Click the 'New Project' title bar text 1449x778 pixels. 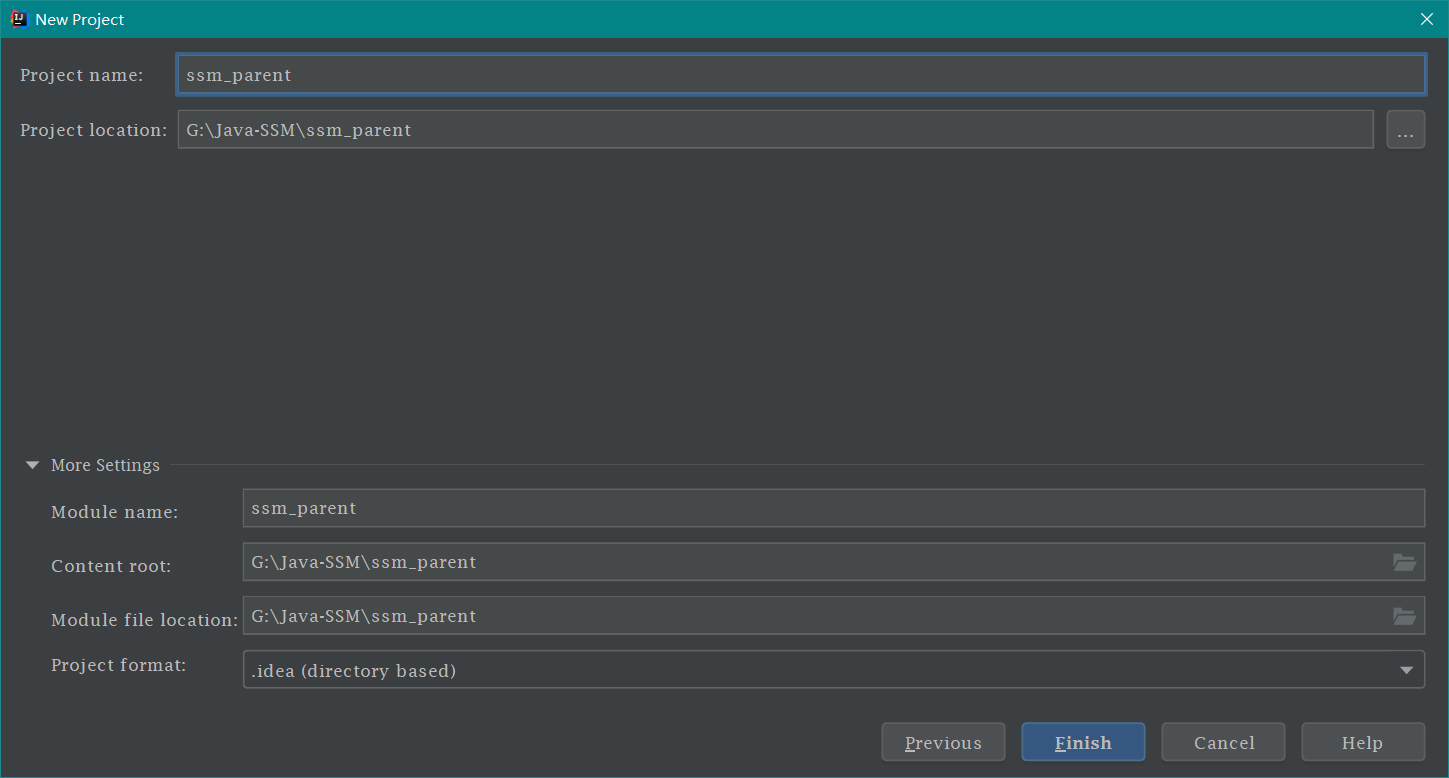(x=80, y=19)
